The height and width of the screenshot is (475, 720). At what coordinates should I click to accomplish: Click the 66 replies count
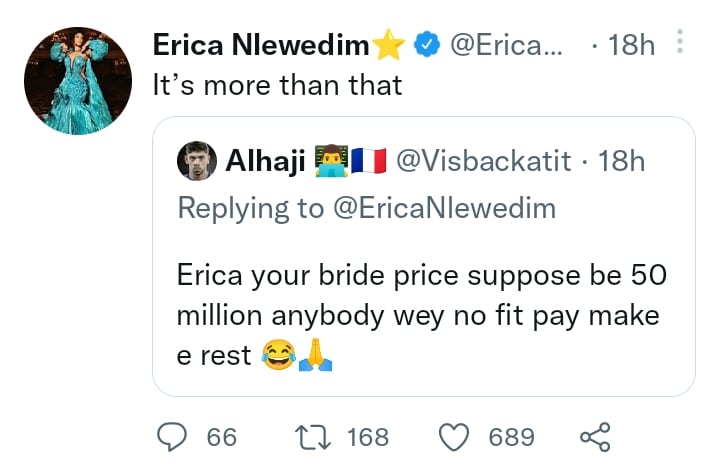(x=221, y=437)
